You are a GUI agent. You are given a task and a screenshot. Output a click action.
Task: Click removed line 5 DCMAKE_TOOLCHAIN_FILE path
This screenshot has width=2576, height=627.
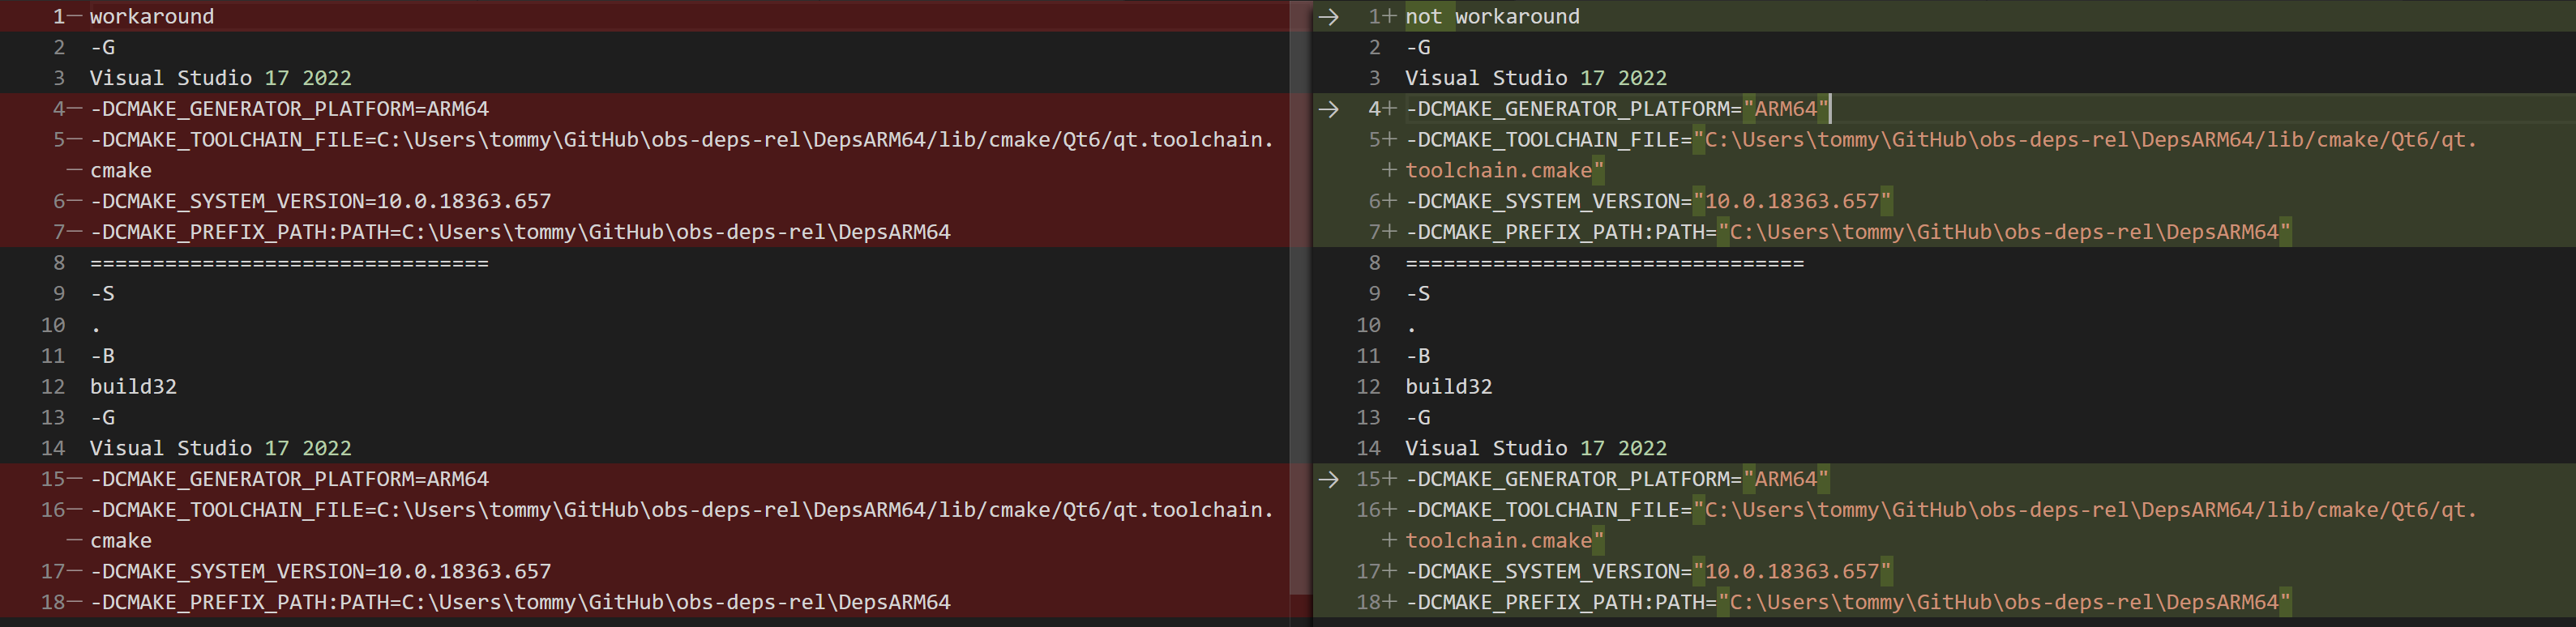point(682,140)
